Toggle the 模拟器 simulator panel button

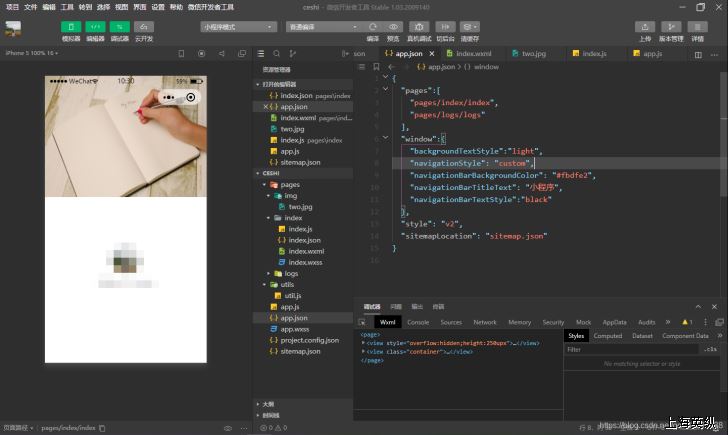[71, 27]
